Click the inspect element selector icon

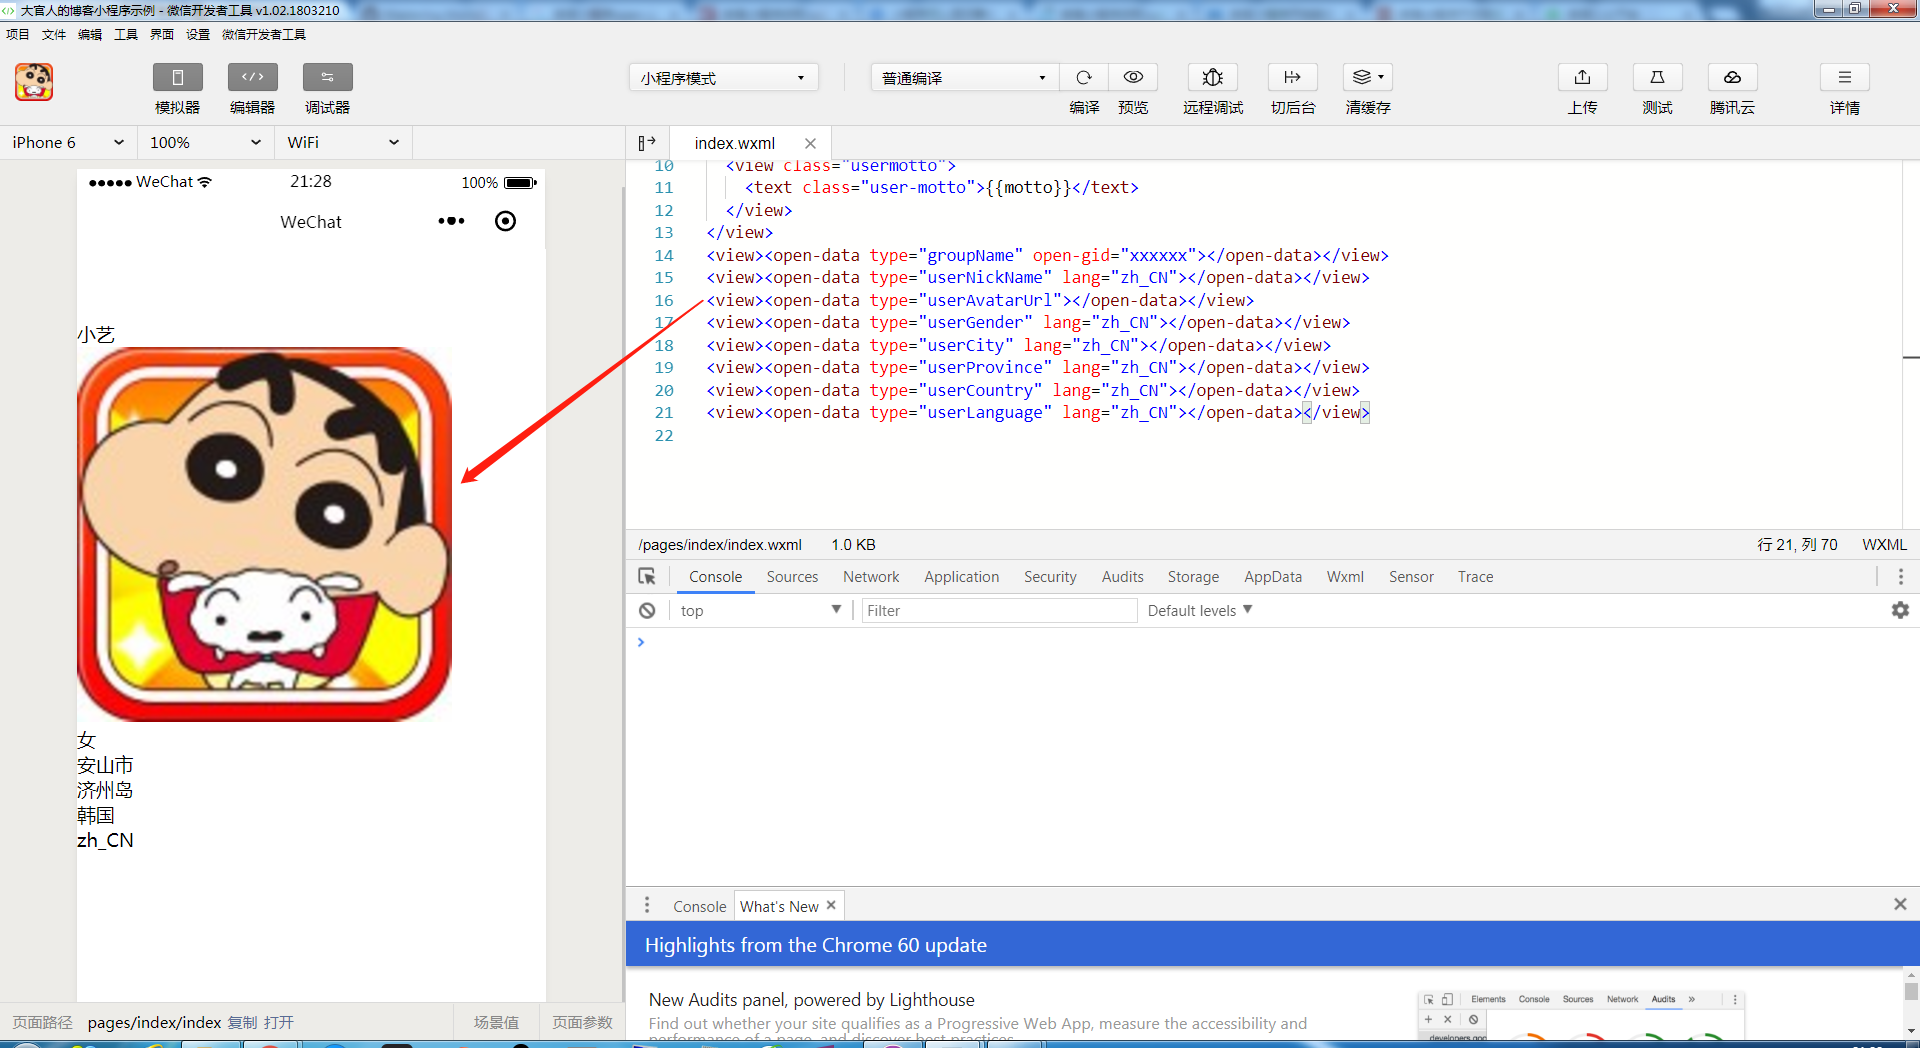(647, 577)
